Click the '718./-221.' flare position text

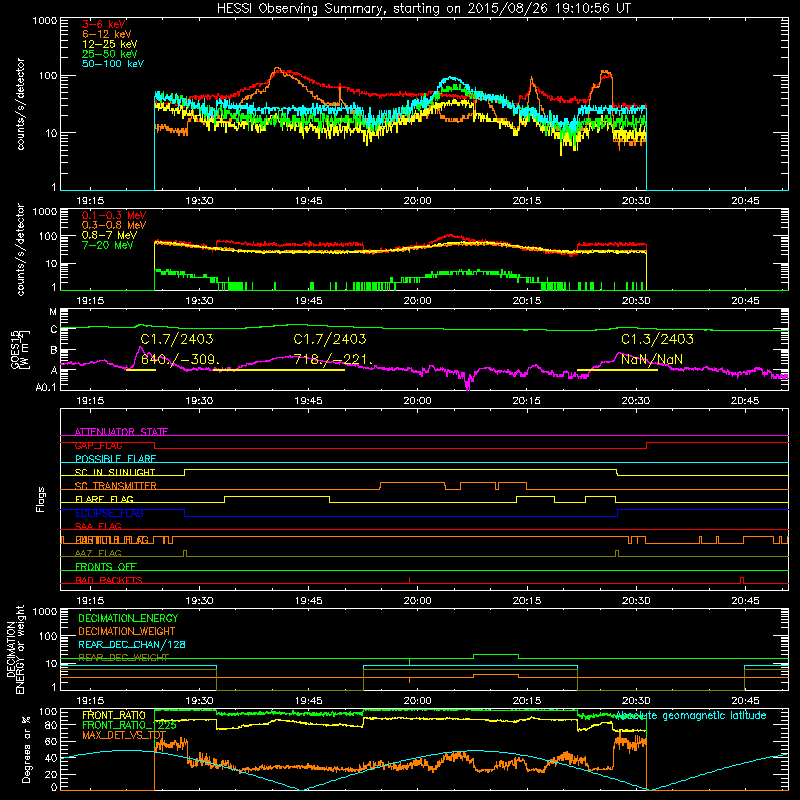(333, 360)
